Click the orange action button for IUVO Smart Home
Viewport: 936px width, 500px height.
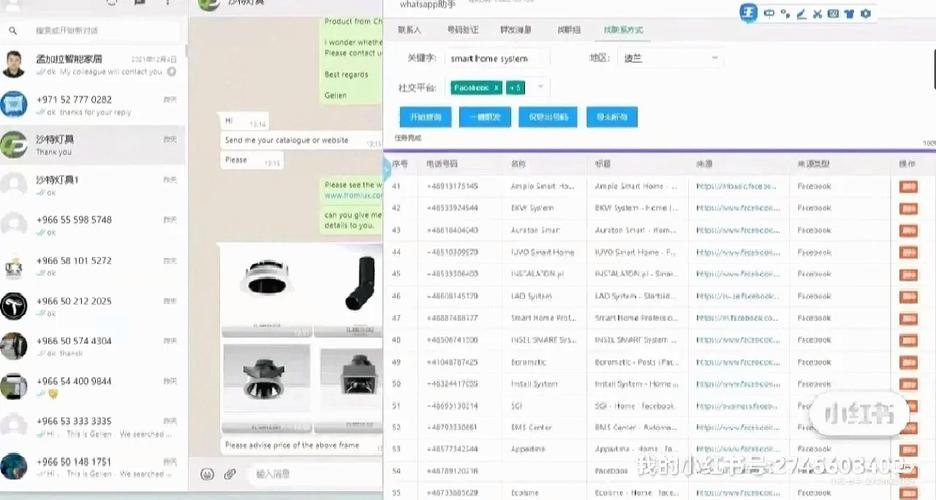click(909, 252)
